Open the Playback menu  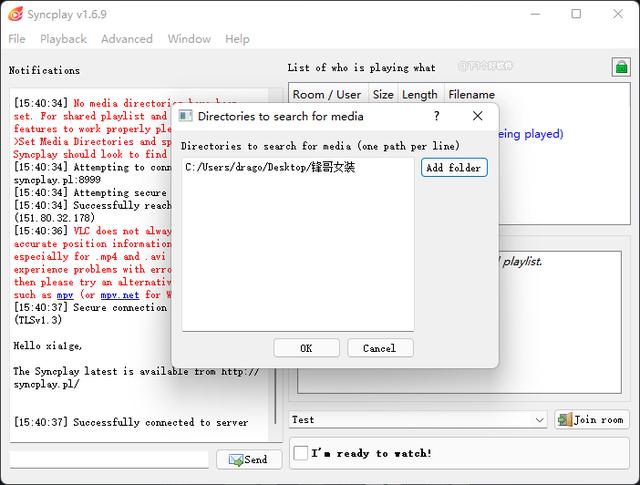tap(63, 39)
